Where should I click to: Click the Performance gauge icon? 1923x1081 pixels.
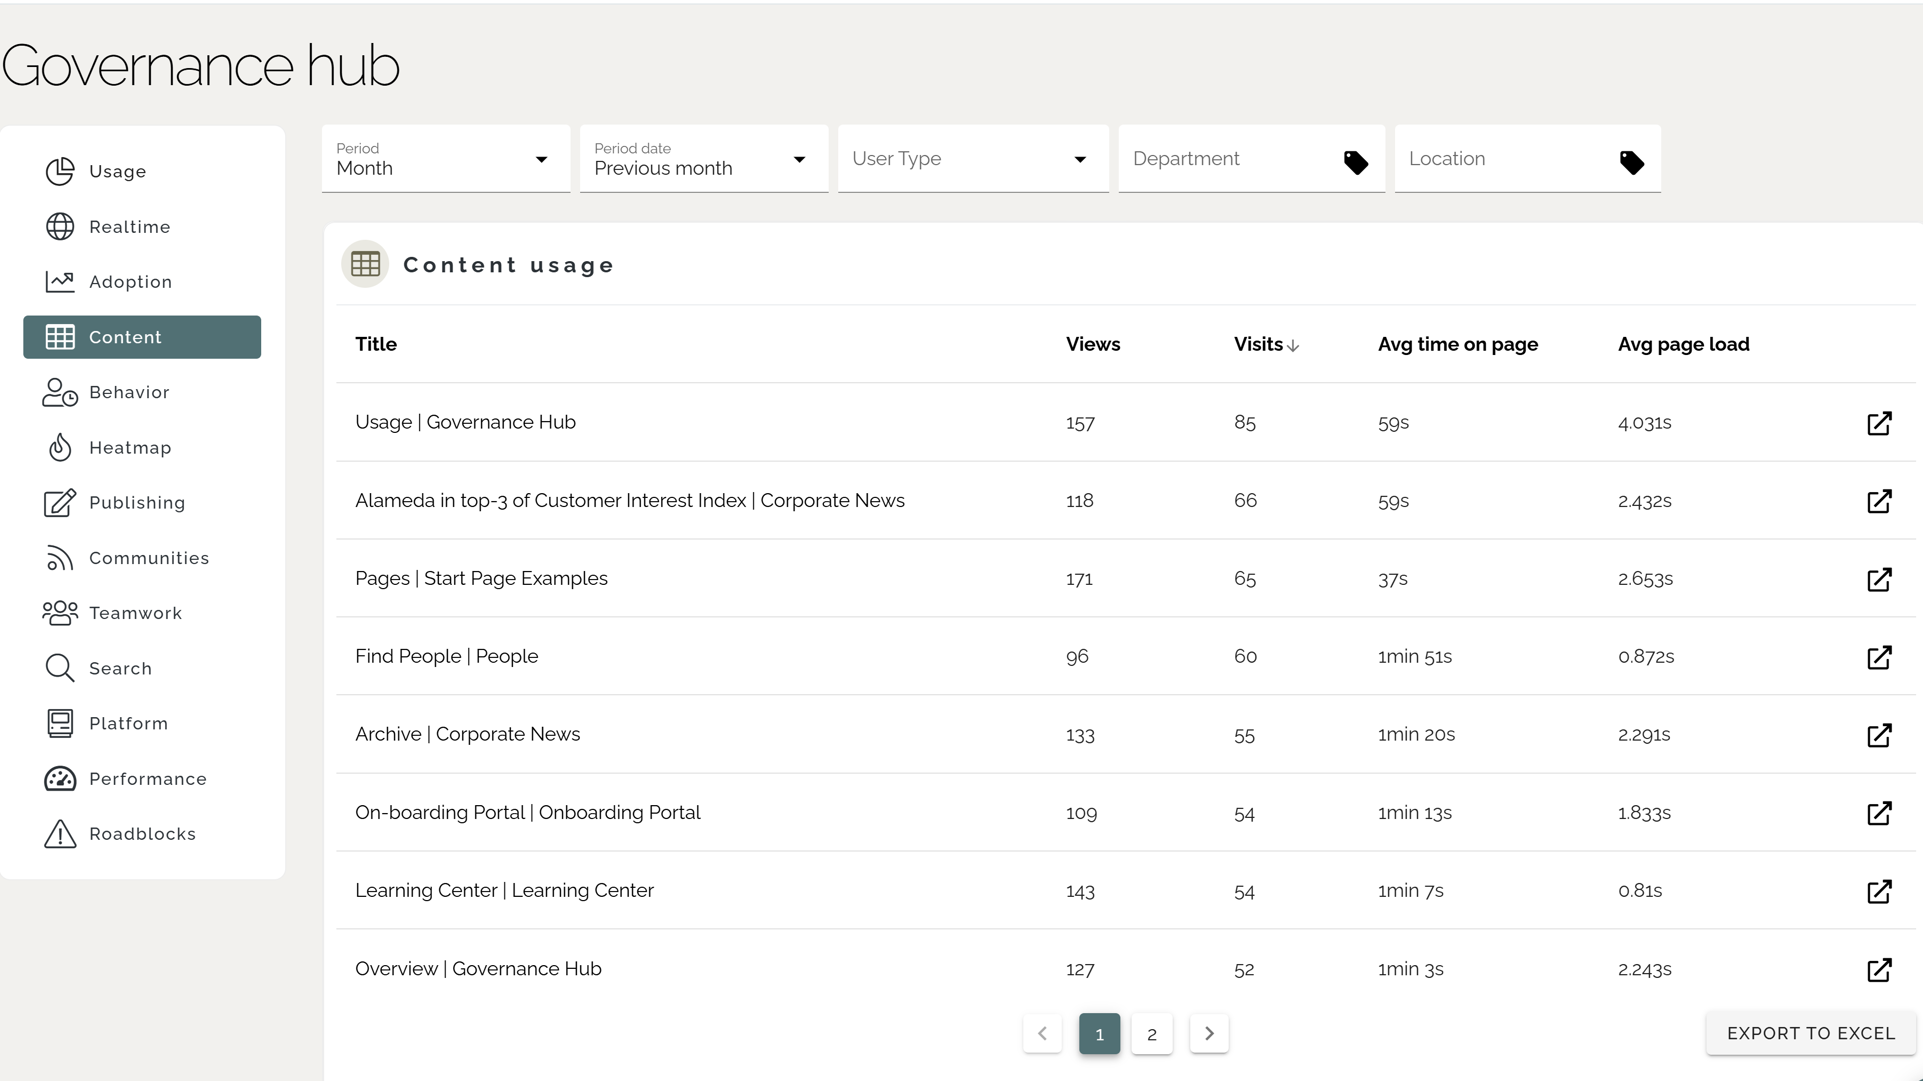tap(60, 778)
